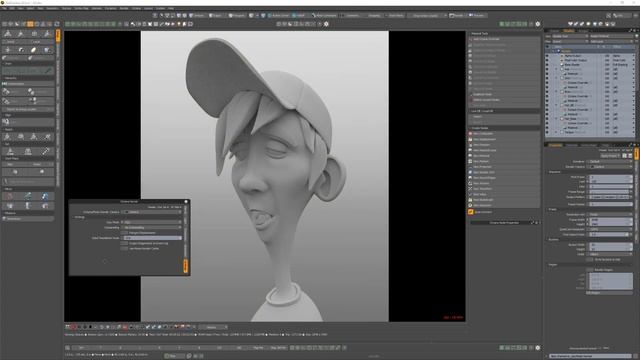Open the Assign Material dropdown
This screenshot has width=640, height=360.
coord(612,36)
